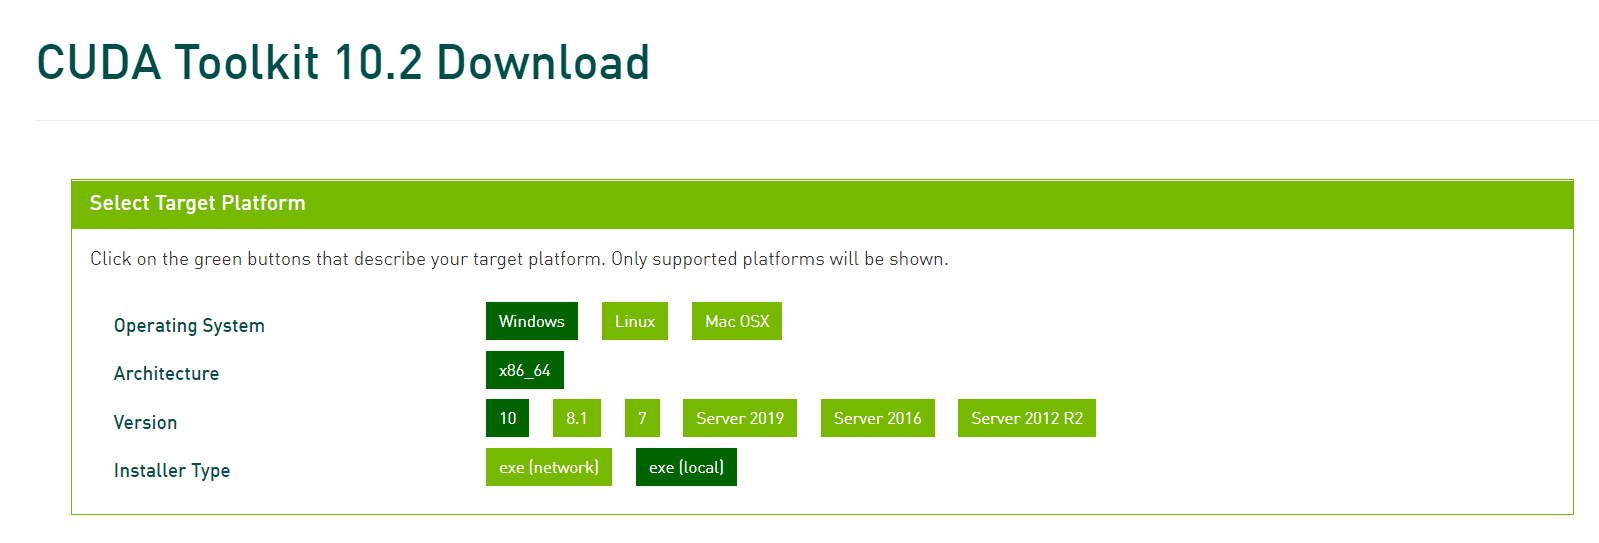Choose exe (network) installer type
The width and height of the screenshot is (1599, 543).
tap(549, 467)
